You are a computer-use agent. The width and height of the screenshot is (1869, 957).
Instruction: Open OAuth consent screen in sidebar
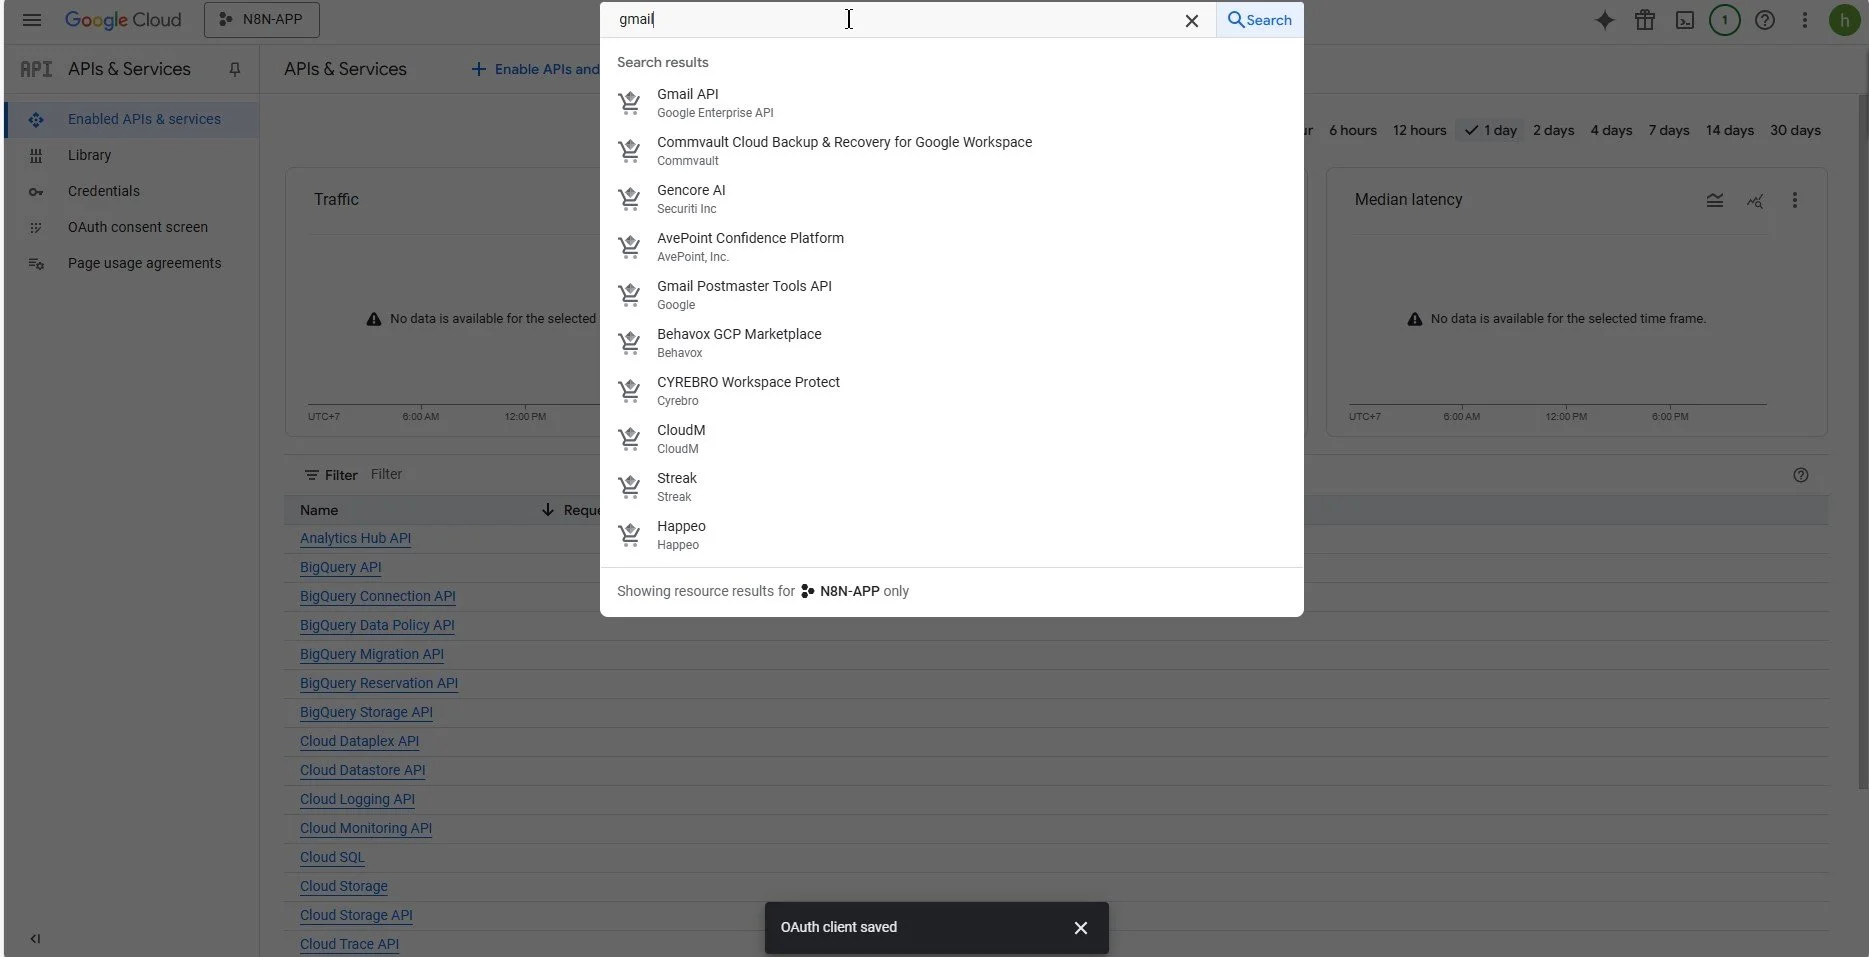131,227
